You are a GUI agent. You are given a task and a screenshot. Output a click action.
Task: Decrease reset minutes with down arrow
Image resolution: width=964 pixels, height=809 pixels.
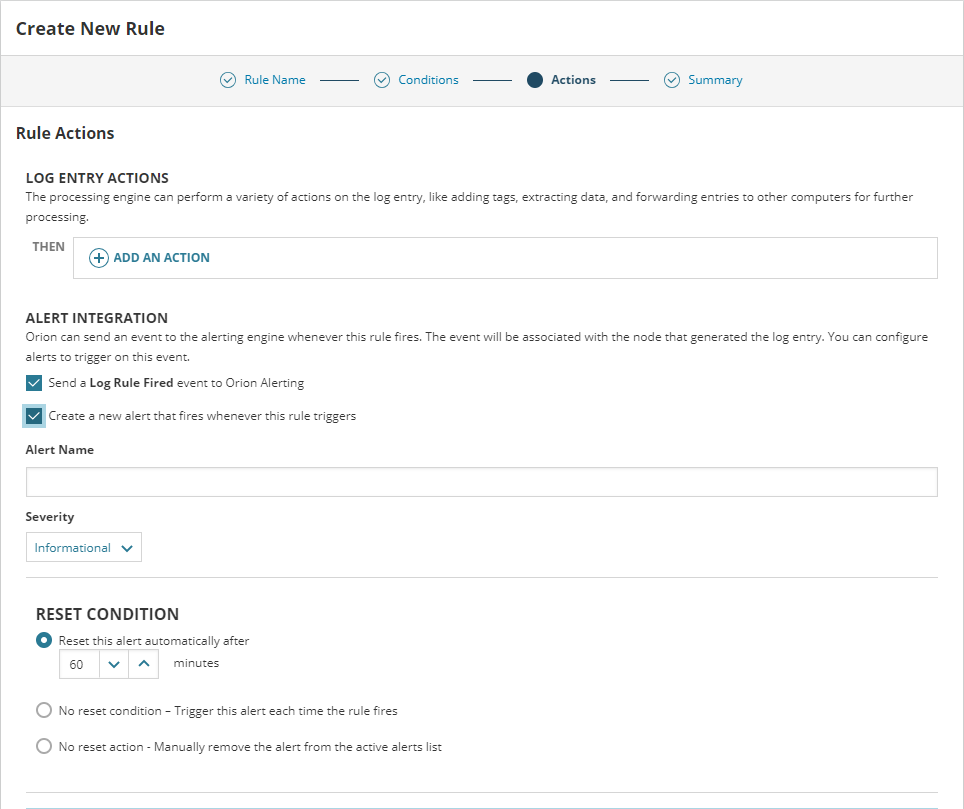114,664
